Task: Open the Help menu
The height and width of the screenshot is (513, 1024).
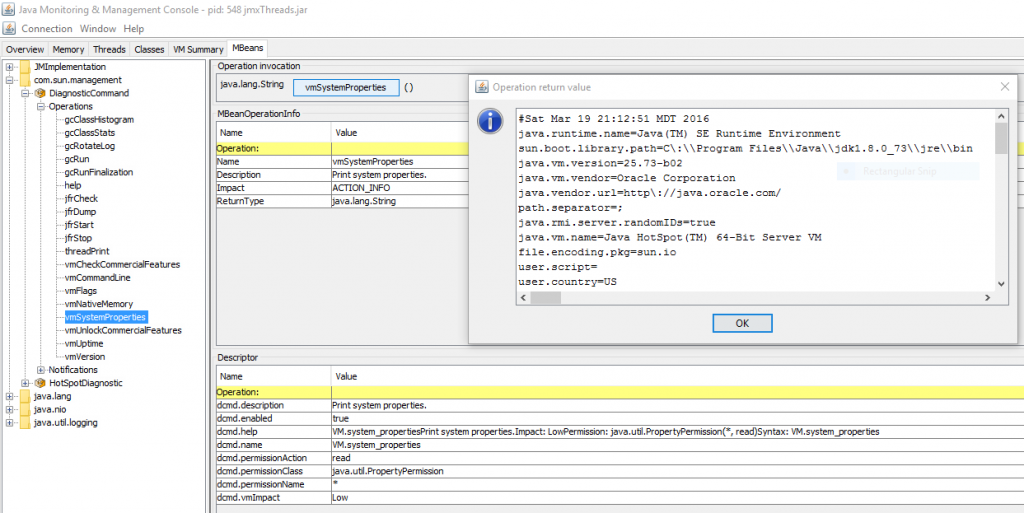Action: tap(134, 29)
